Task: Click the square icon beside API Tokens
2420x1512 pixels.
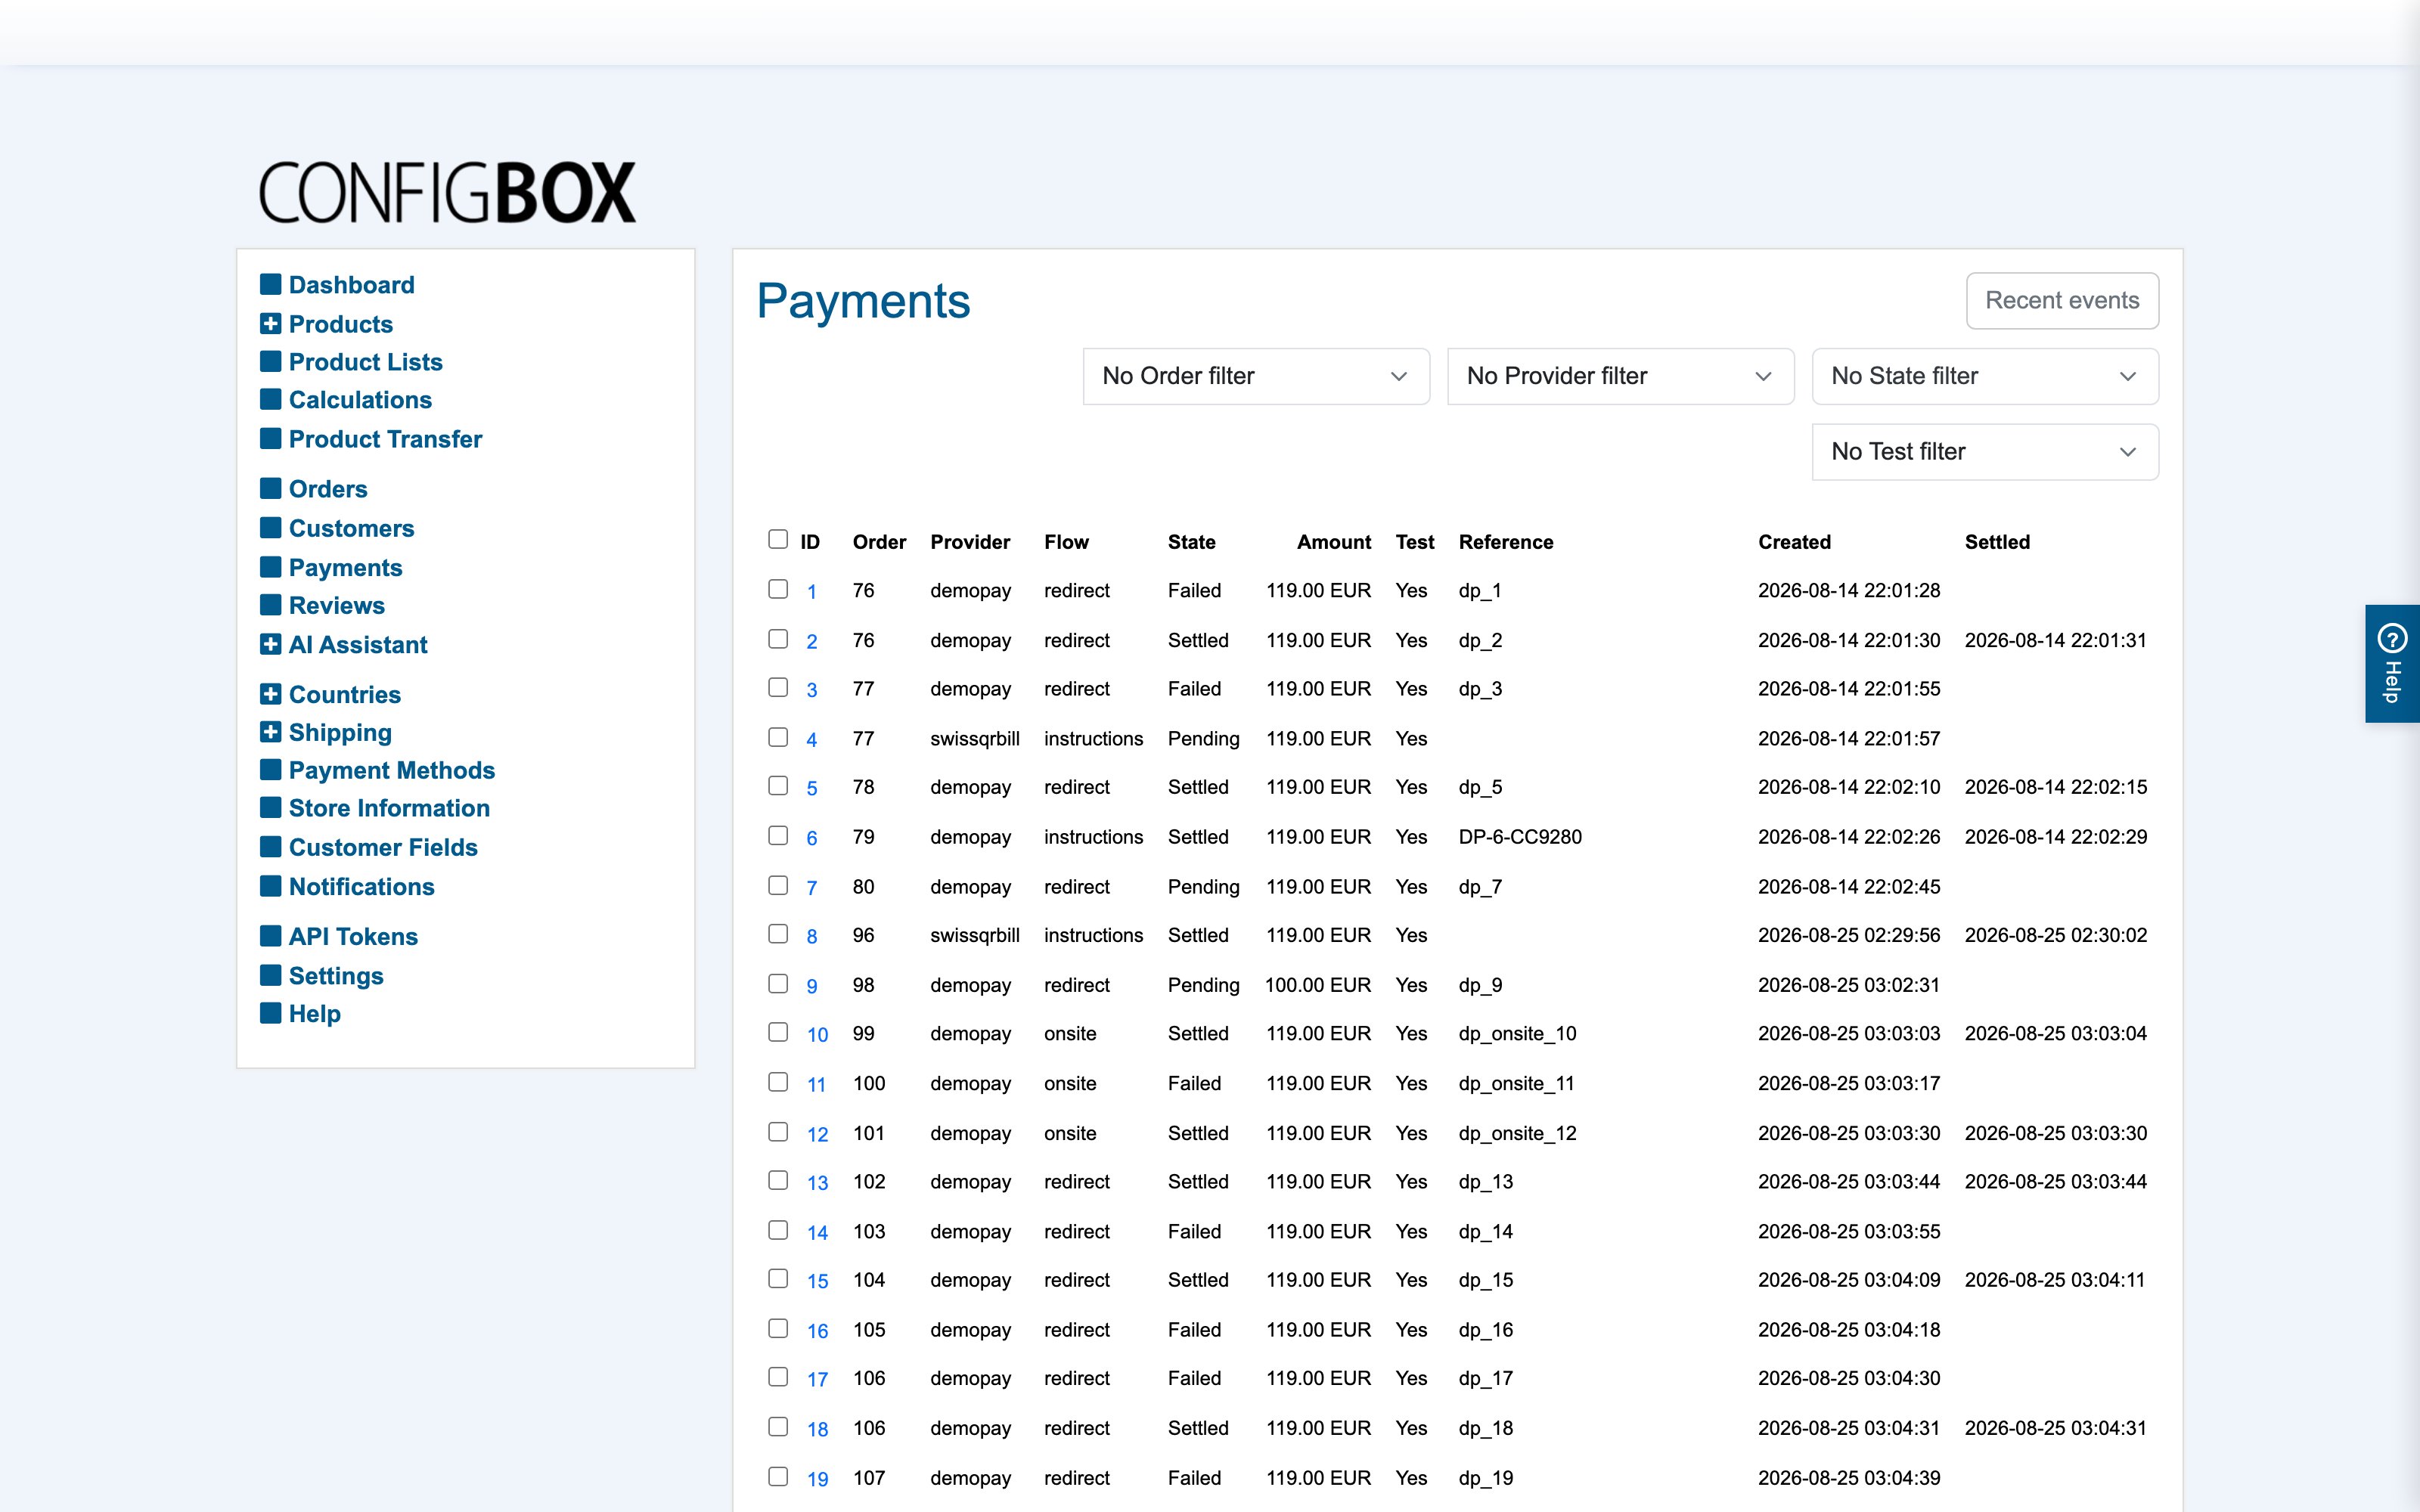Action: [270, 936]
